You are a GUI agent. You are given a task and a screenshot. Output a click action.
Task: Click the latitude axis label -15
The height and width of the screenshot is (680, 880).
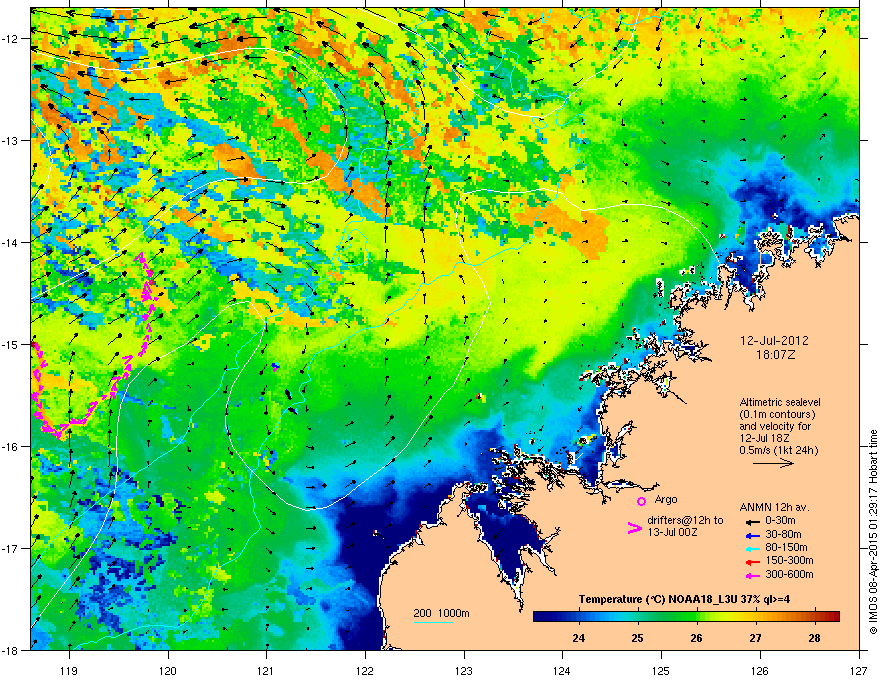(12, 344)
